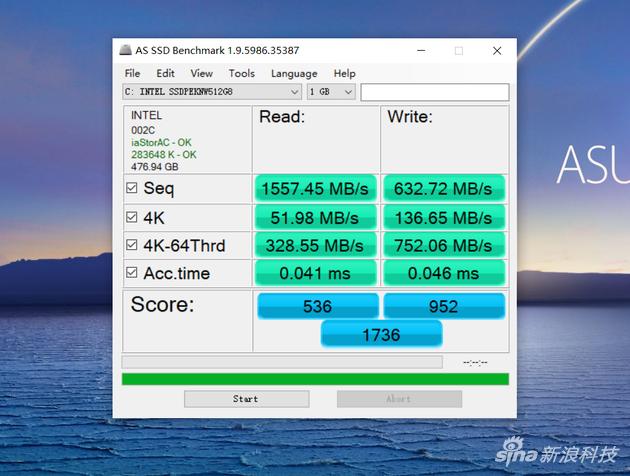630x476 pixels.
Task: Click the AS SSD Benchmark app icon in title bar
Action: point(126,50)
